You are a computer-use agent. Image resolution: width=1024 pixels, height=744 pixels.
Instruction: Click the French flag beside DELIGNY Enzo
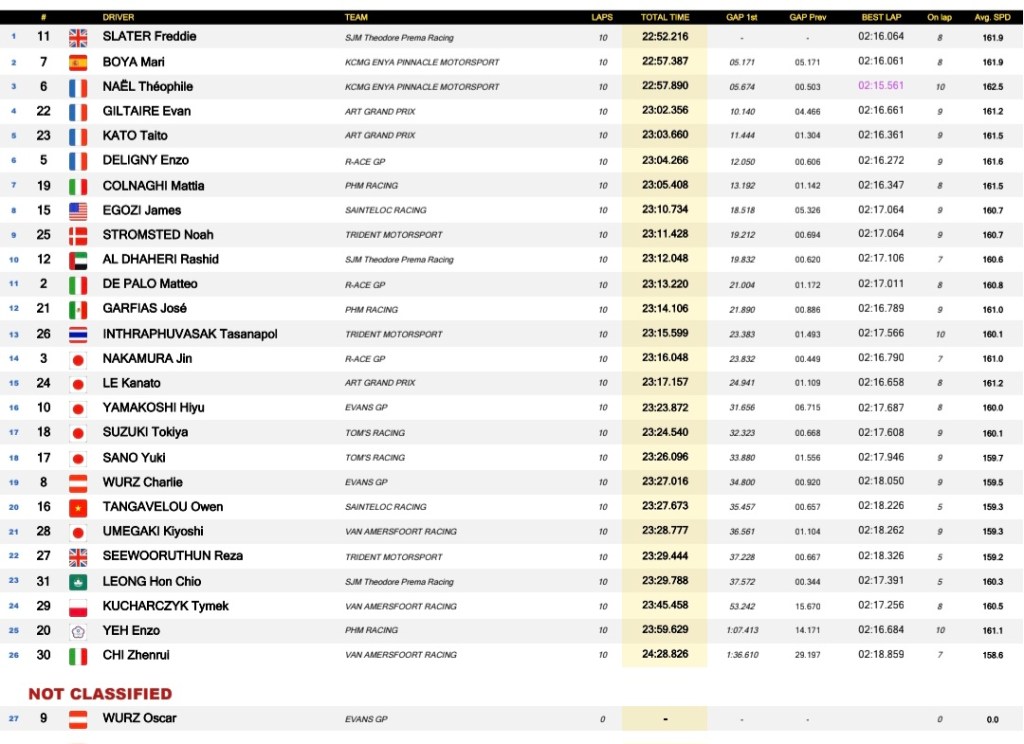click(x=78, y=161)
